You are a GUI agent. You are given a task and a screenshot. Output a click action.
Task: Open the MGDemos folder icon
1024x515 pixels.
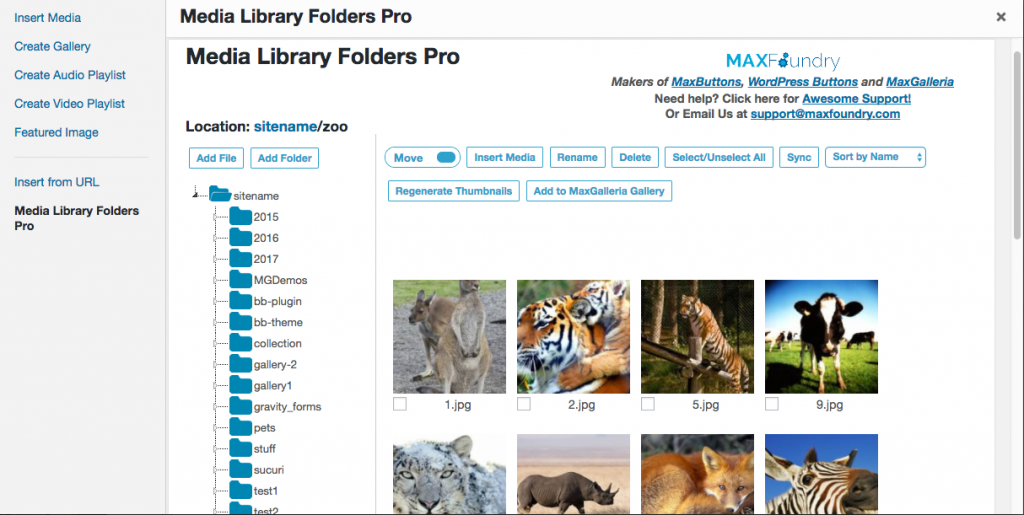click(241, 279)
